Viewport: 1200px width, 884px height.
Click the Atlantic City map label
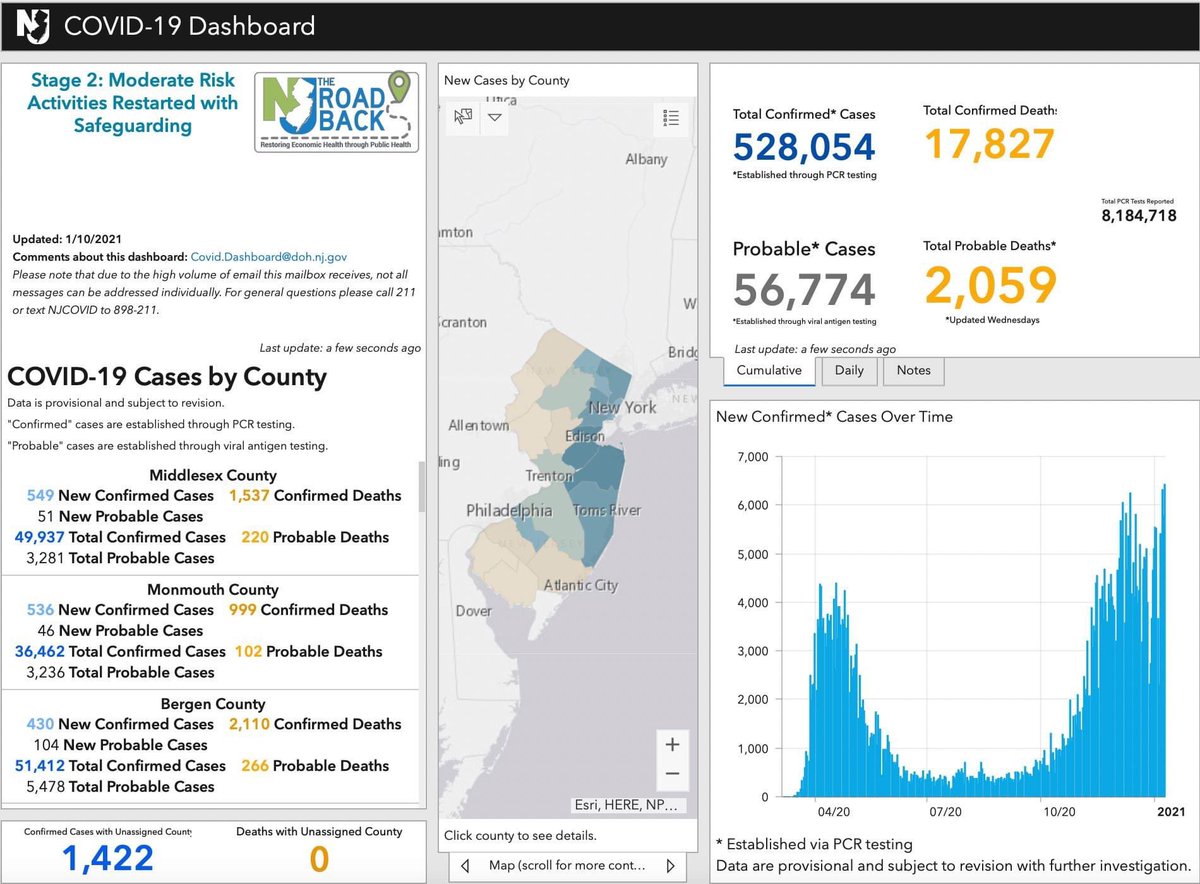(581, 585)
